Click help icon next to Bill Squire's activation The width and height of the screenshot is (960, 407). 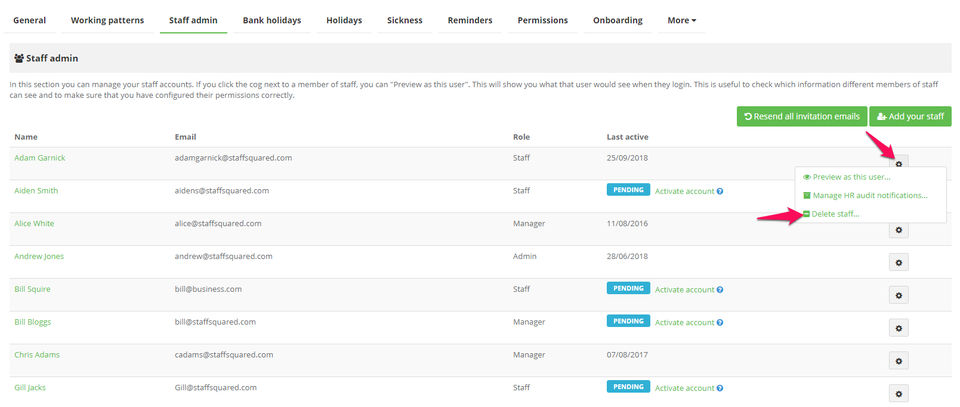(720, 290)
